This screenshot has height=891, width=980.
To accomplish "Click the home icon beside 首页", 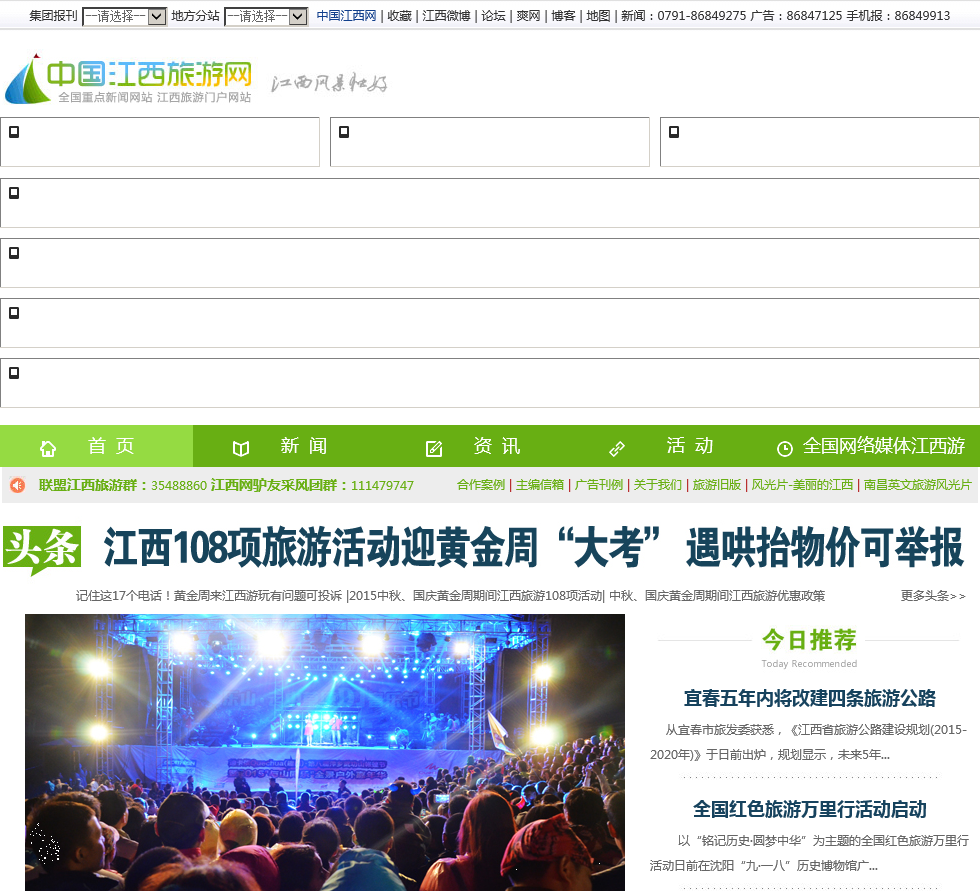I will pos(48,448).
